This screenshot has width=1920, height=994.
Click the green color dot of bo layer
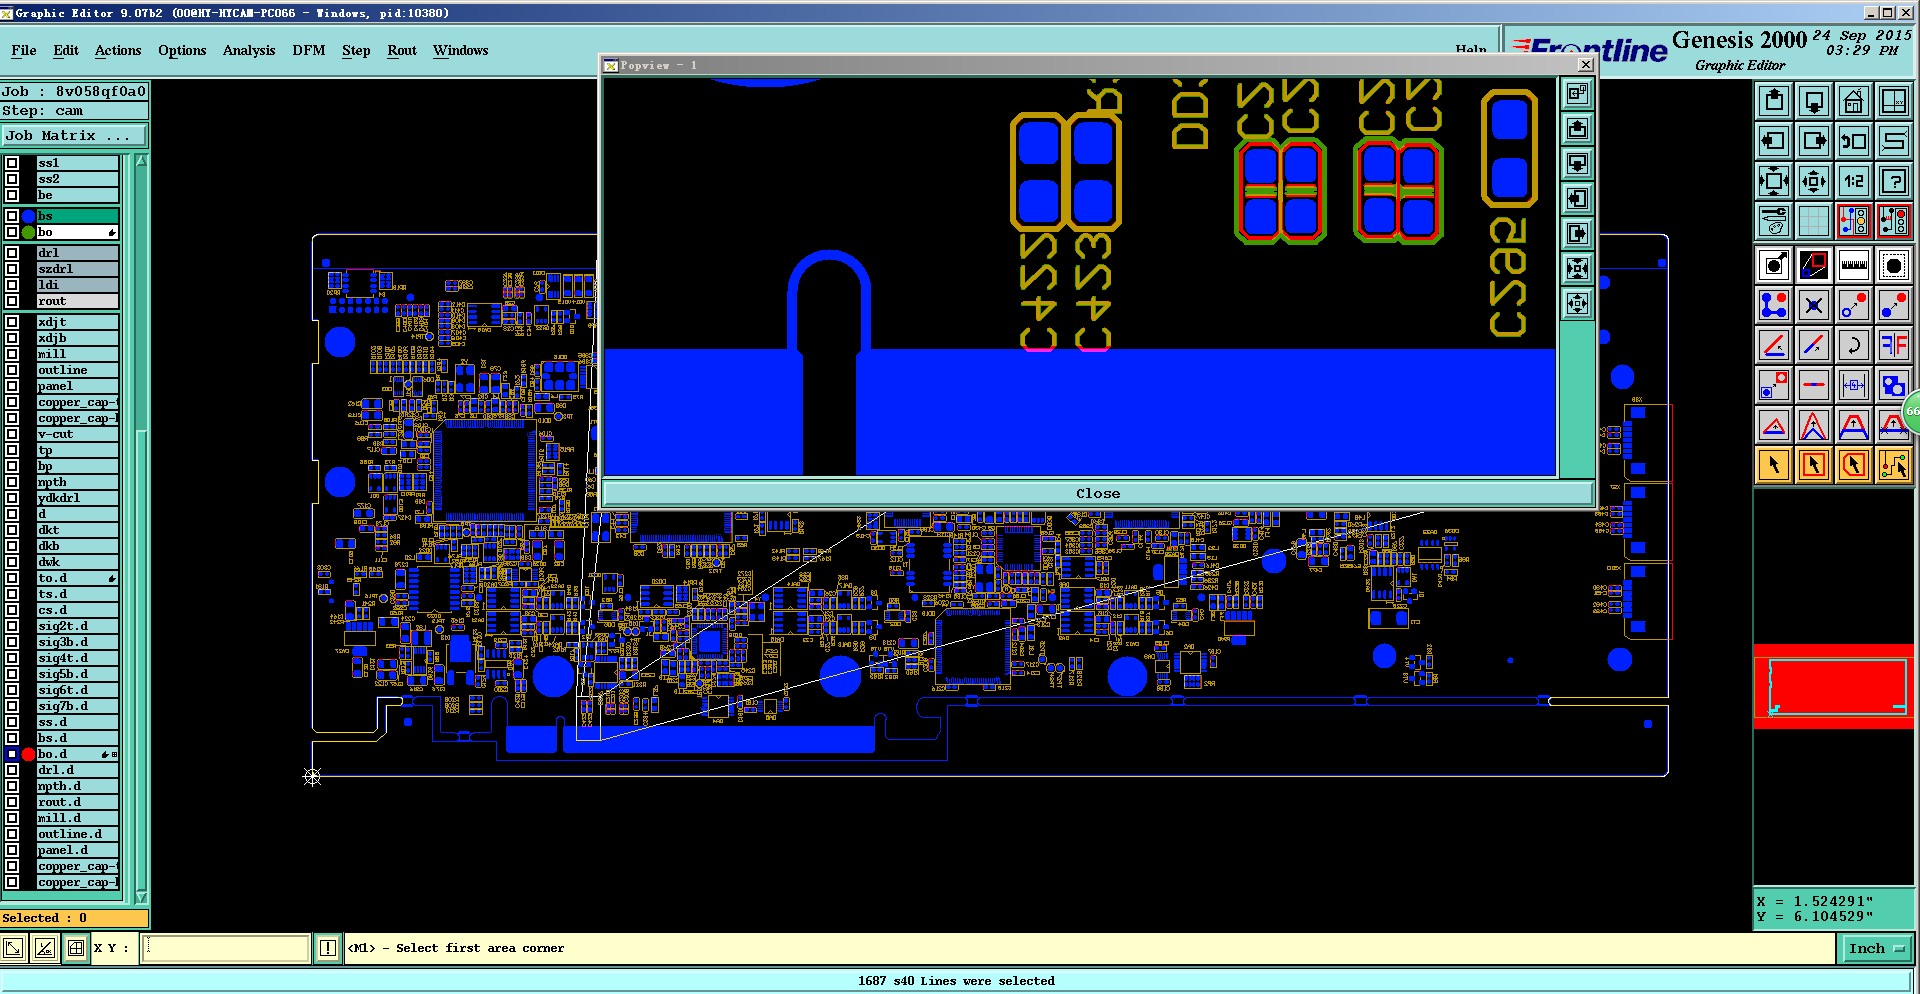(28, 232)
